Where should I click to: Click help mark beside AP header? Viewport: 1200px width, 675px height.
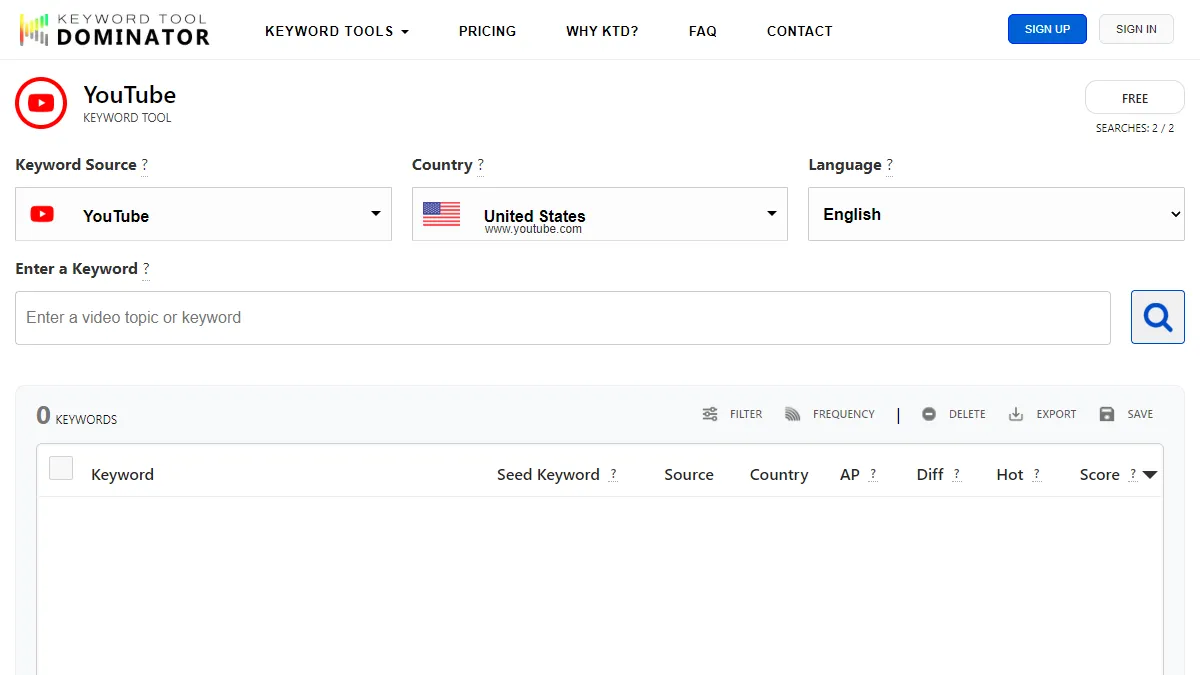click(x=873, y=475)
